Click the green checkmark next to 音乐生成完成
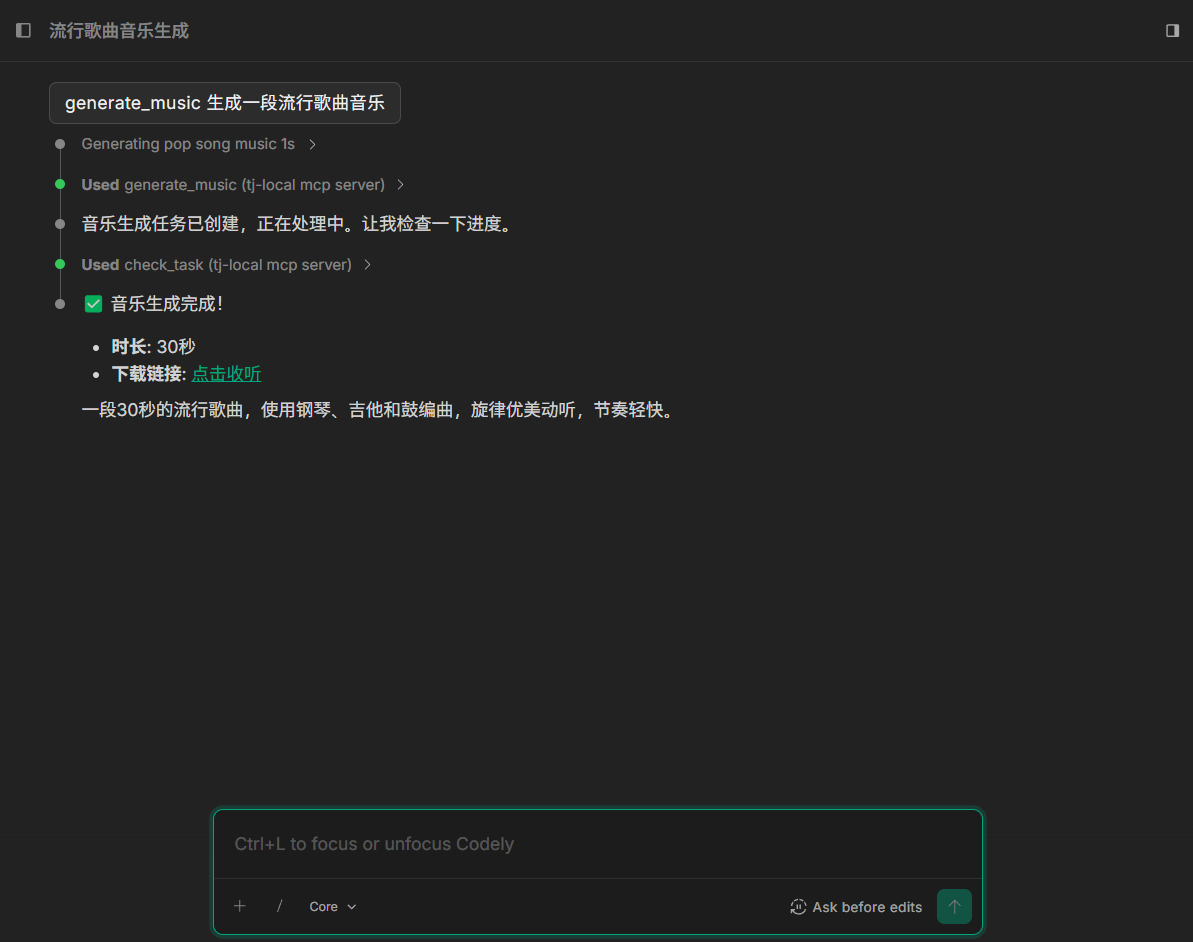Viewport: 1193px width, 942px height. (x=94, y=304)
